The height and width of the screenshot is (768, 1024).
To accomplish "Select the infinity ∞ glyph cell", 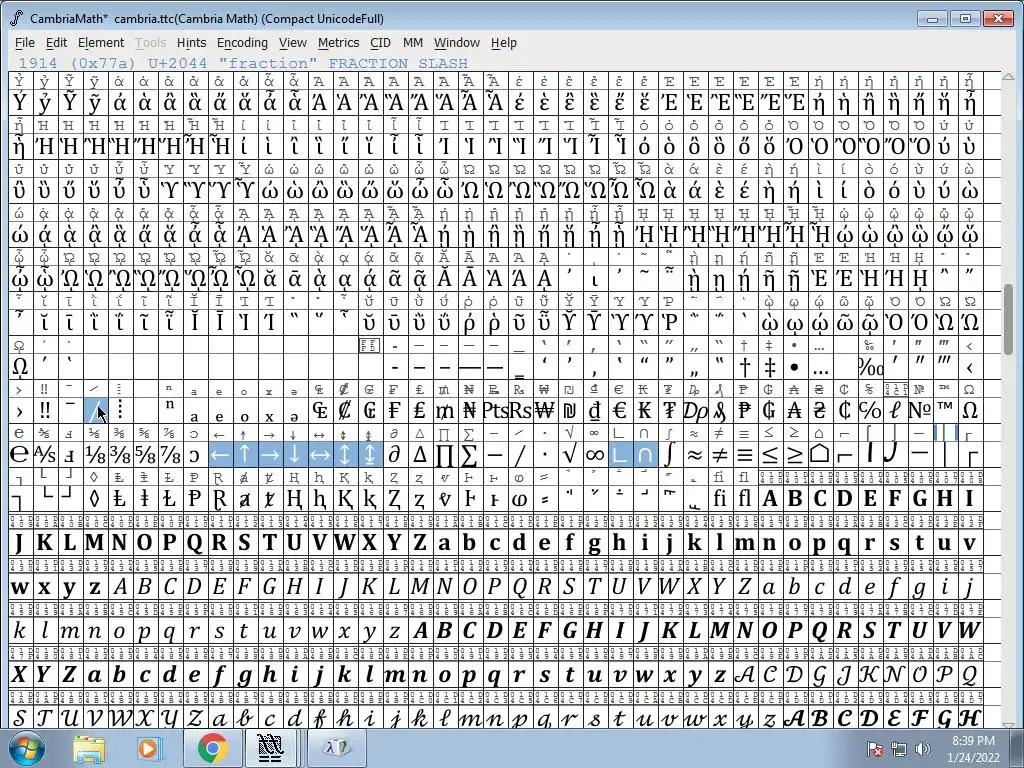I will (x=594, y=455).
